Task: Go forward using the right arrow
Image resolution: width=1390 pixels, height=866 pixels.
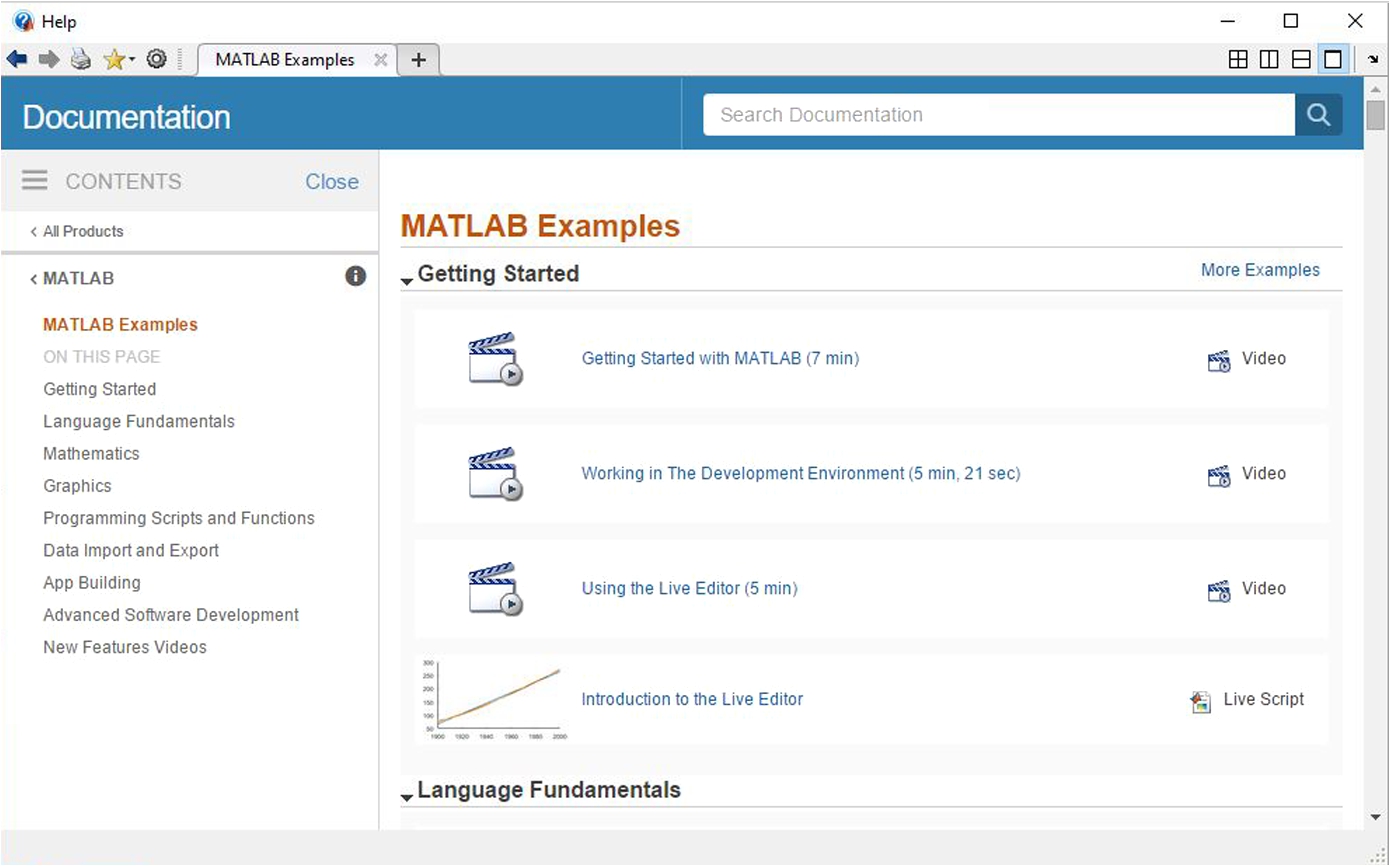Action: [x=49, y=60]
